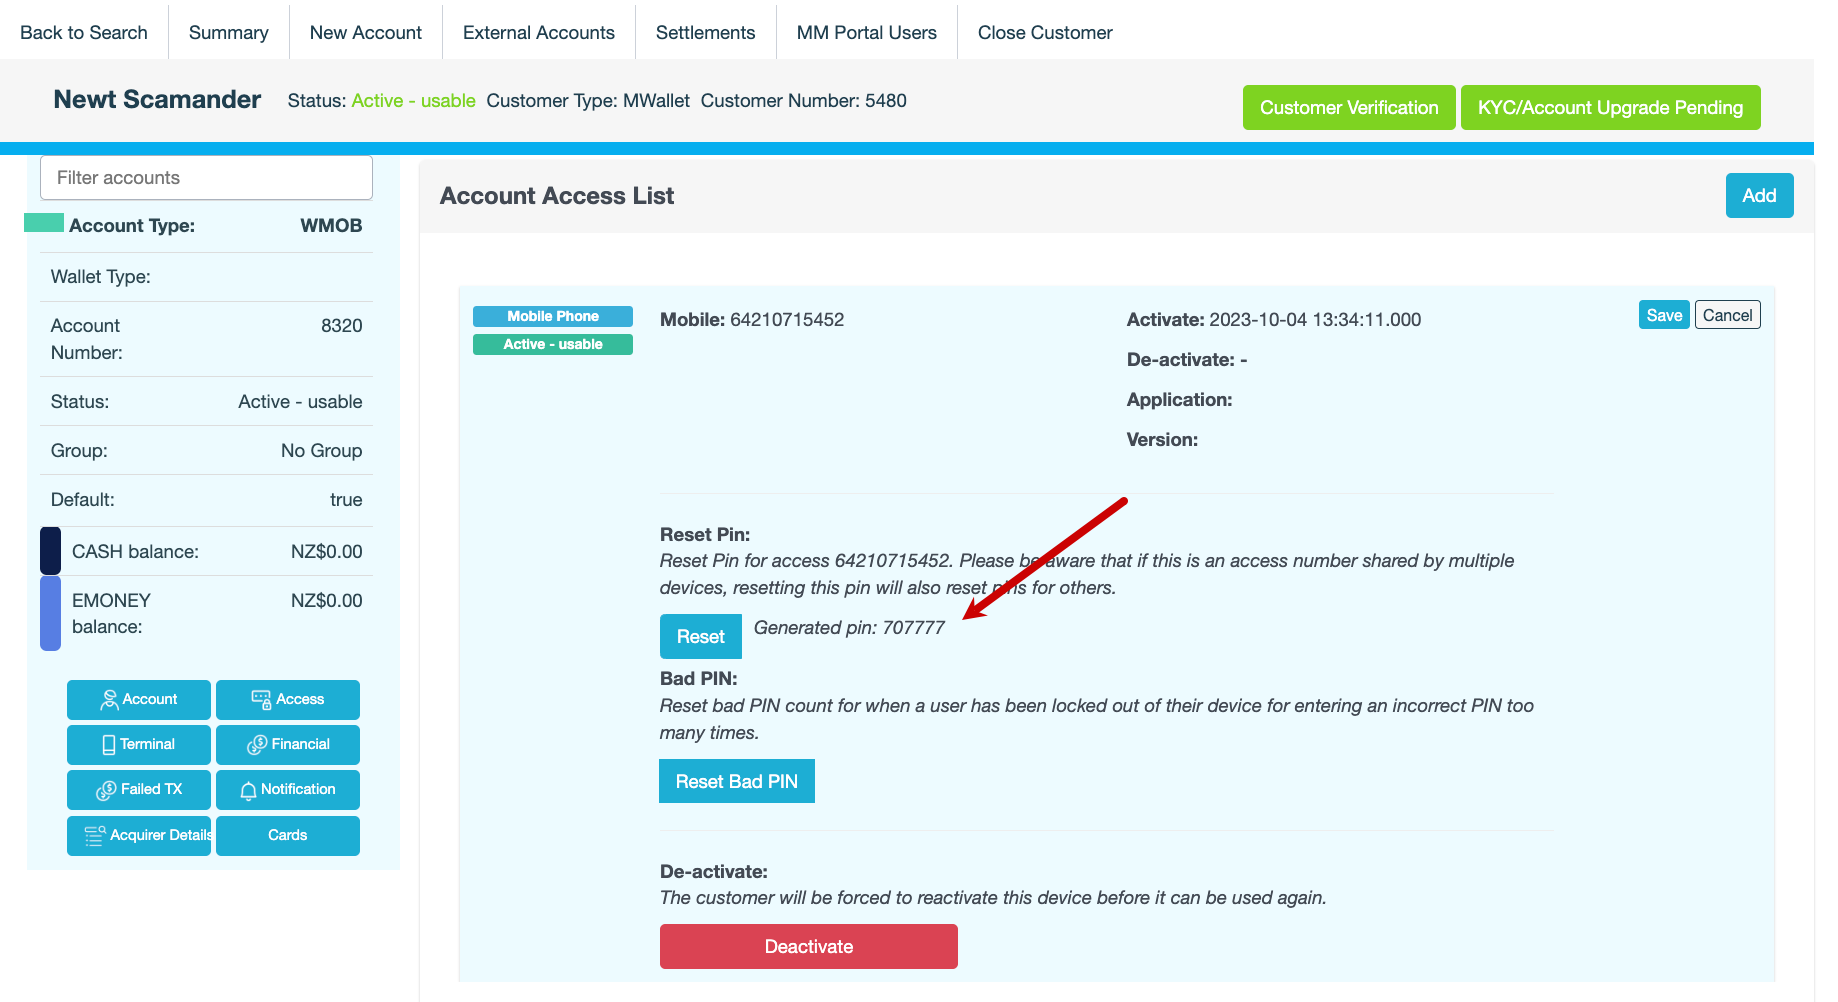Save the account access changes

(x=1663, y=315)
